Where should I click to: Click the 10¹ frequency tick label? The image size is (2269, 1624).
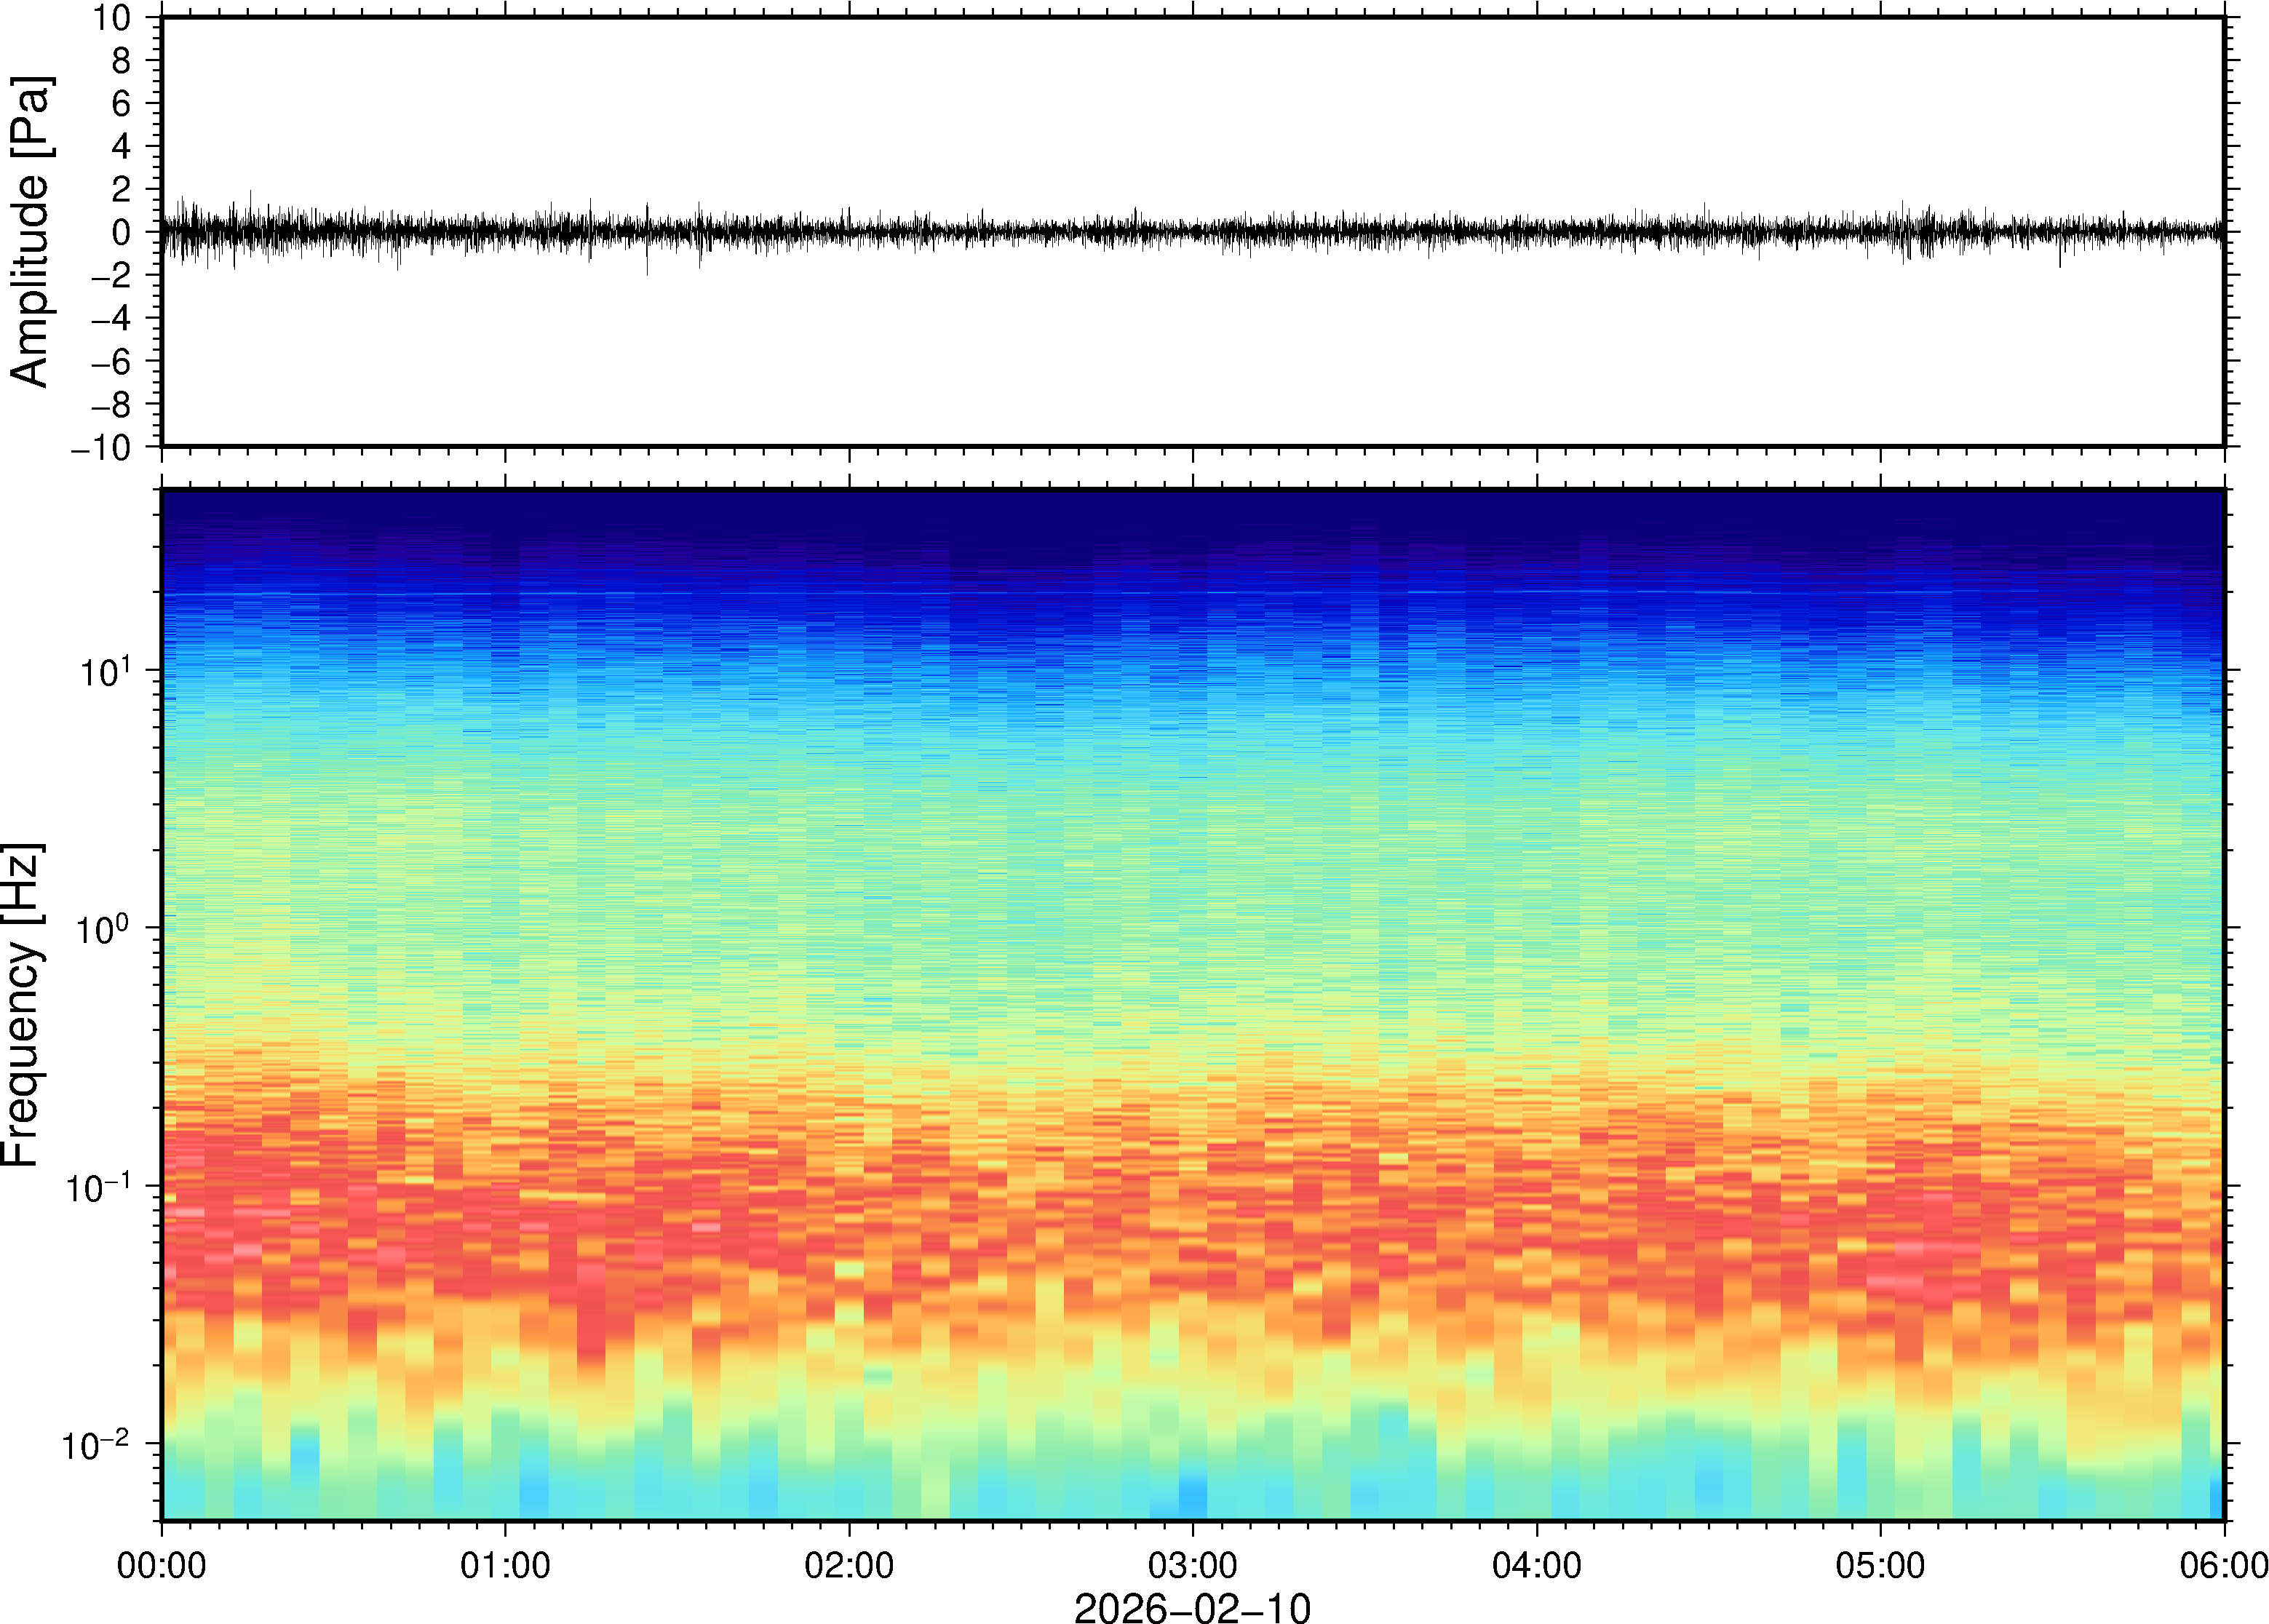(104, 672)
